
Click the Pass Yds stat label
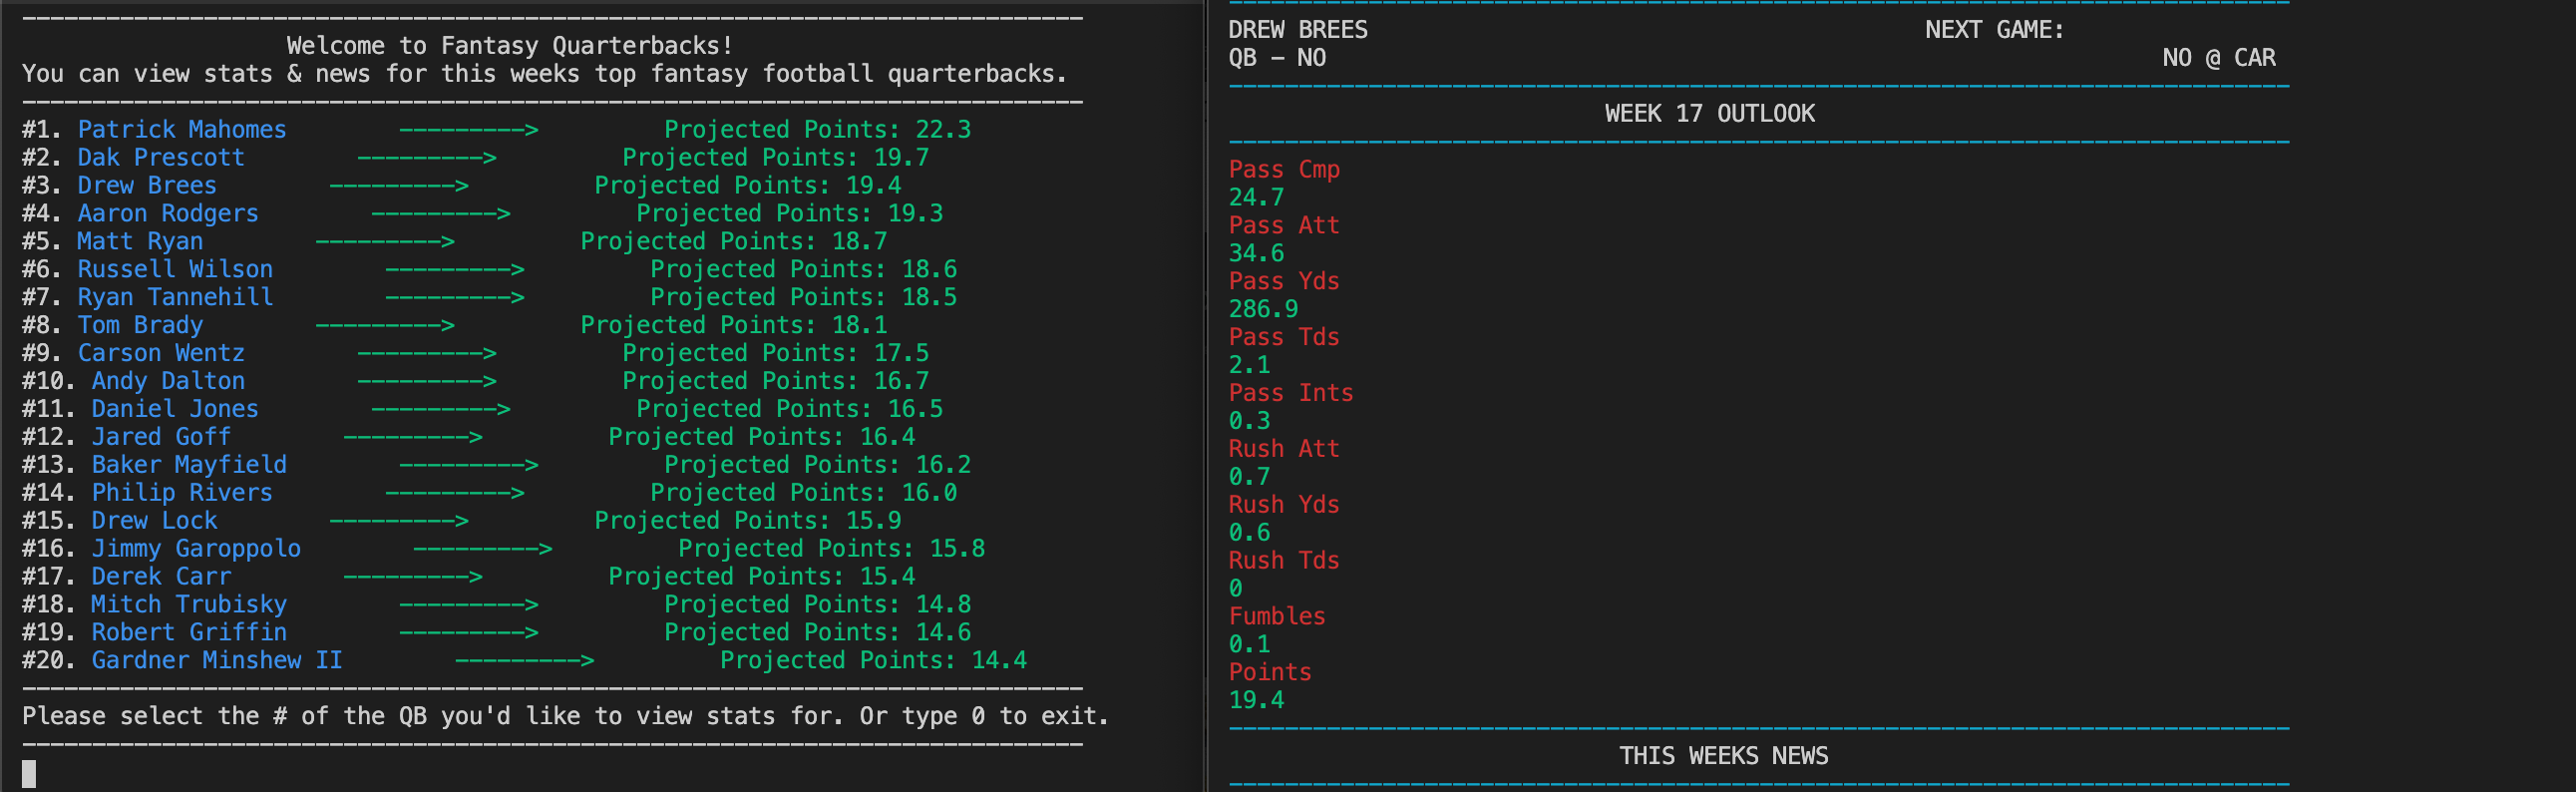[x=1283, y=282]
